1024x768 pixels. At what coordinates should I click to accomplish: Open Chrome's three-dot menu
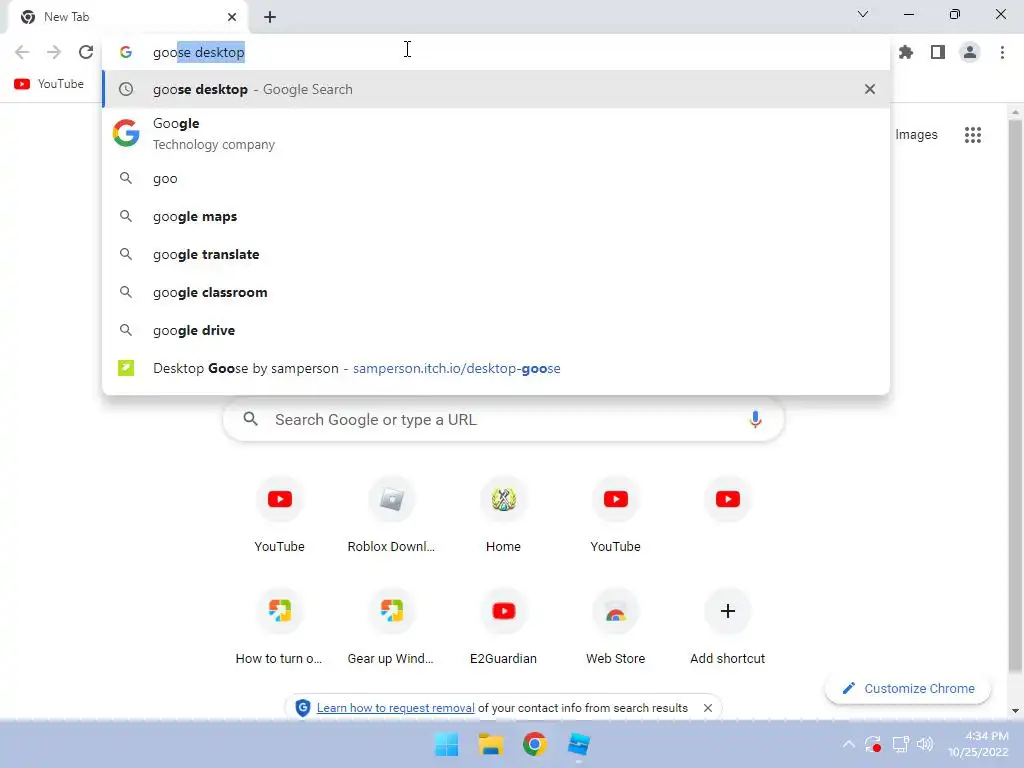(1002, 52)
